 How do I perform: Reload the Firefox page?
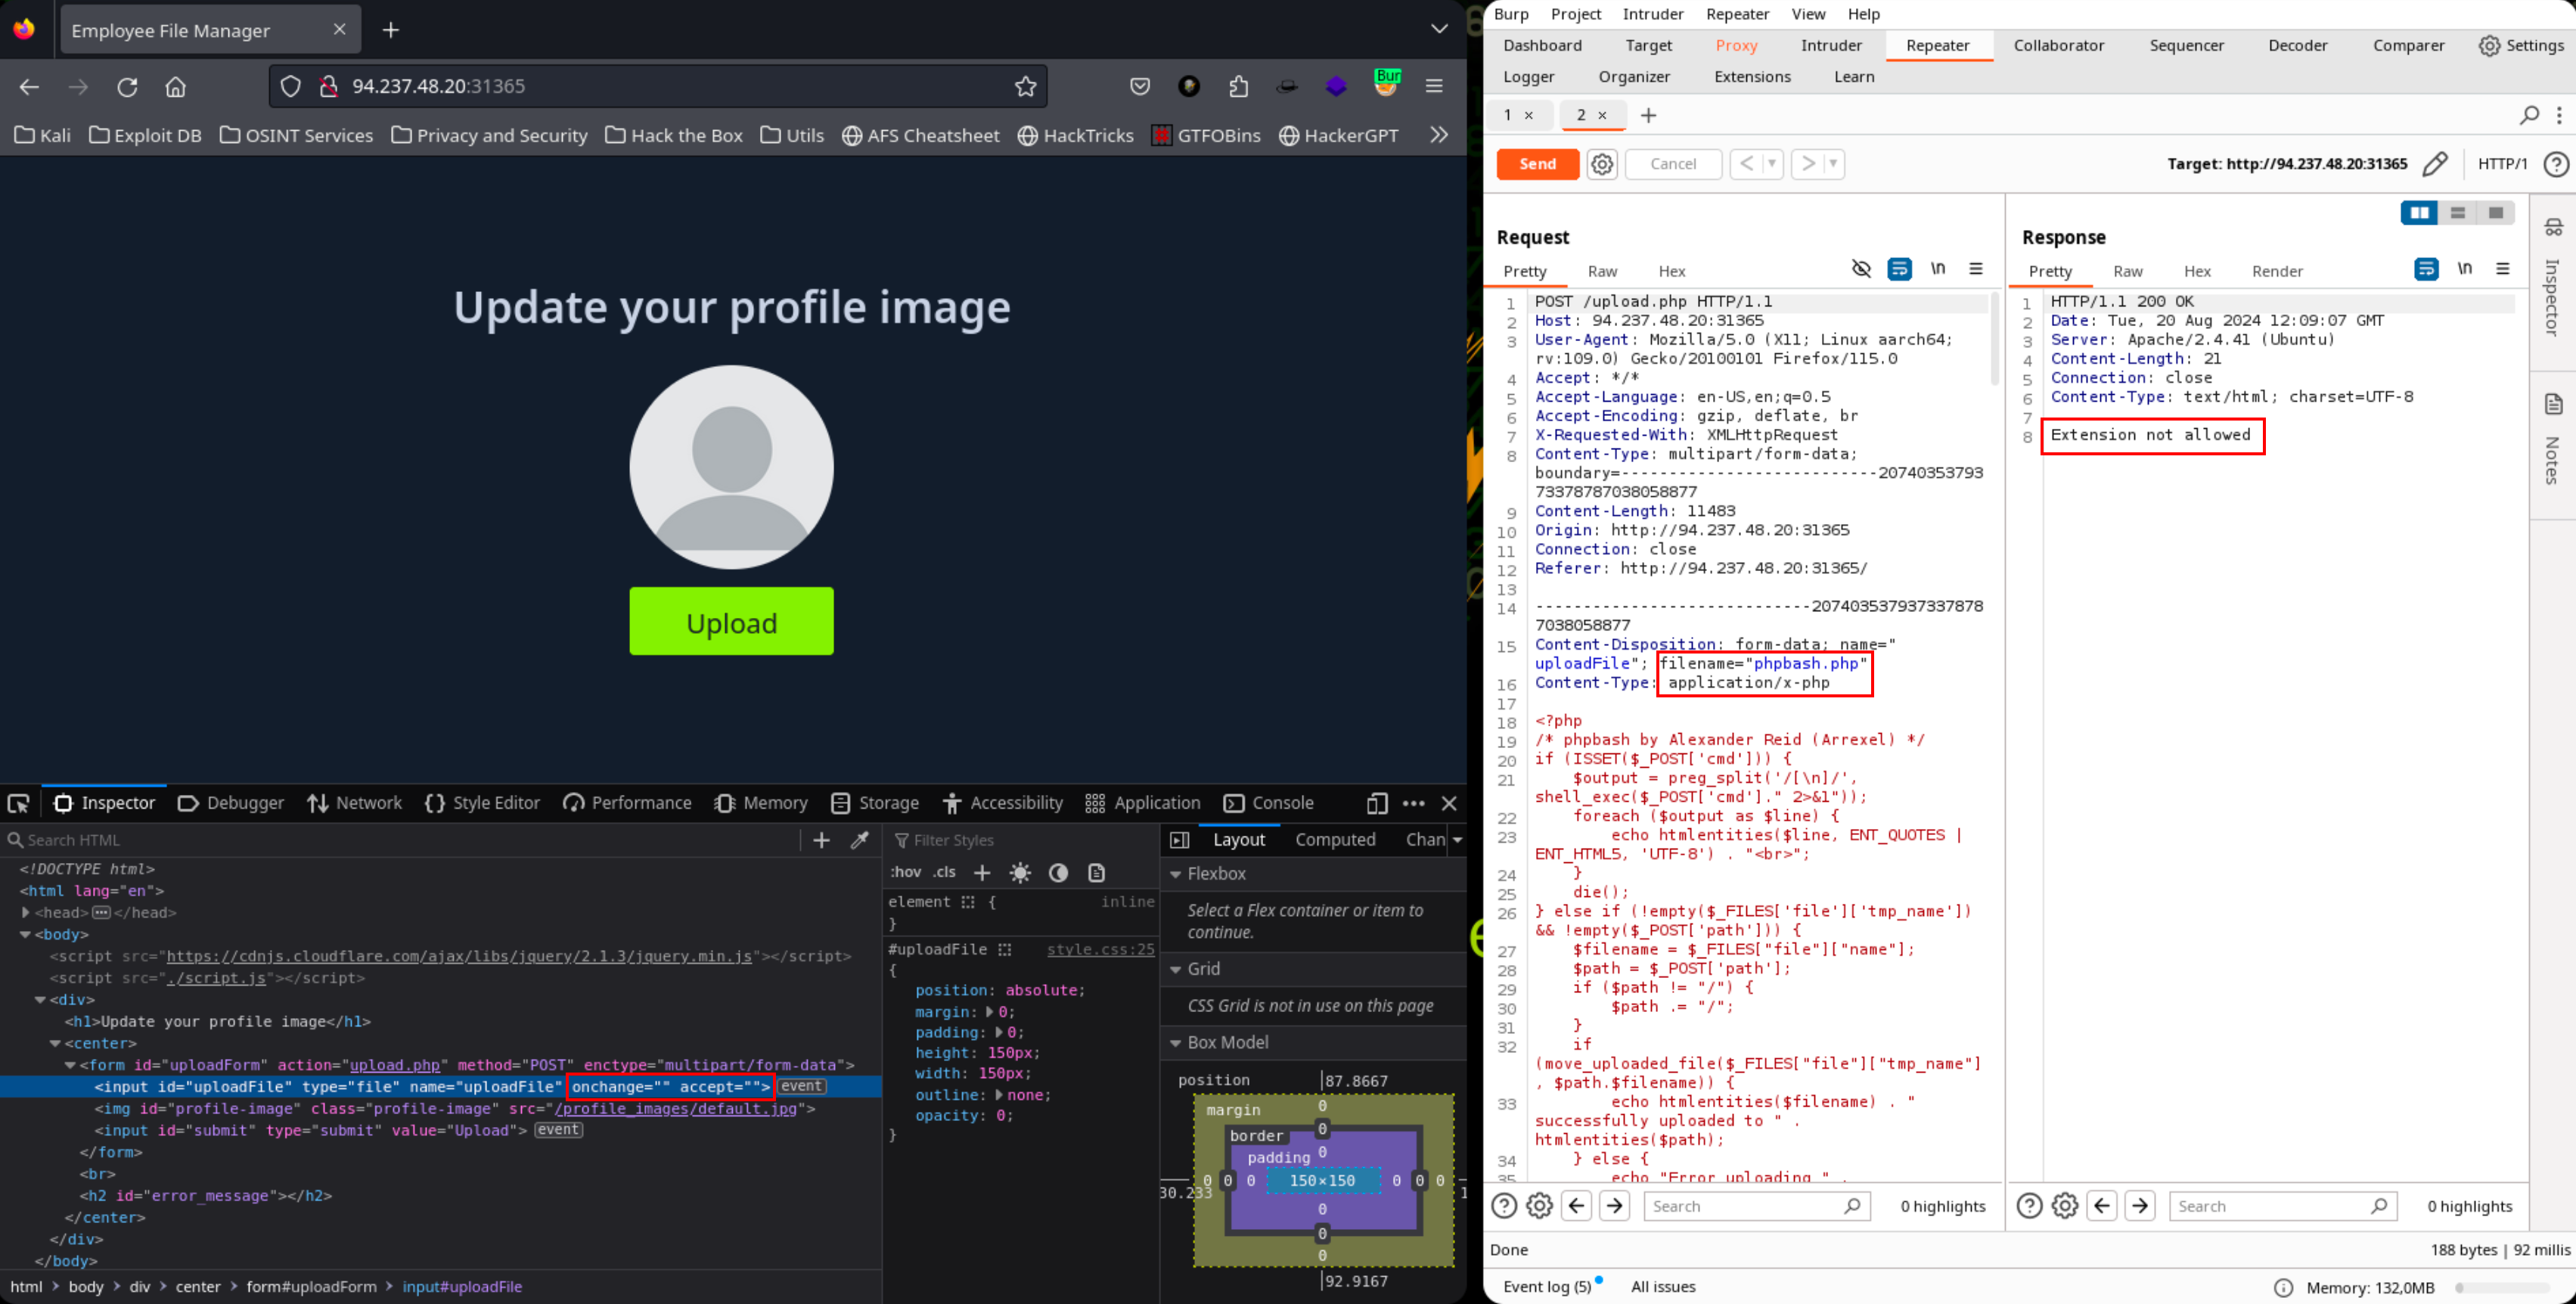click(127, 87)
